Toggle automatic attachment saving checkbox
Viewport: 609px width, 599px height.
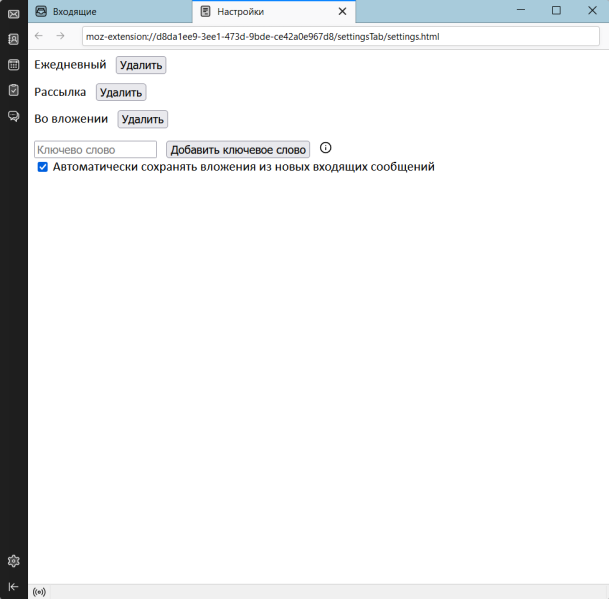pos(43,168)
